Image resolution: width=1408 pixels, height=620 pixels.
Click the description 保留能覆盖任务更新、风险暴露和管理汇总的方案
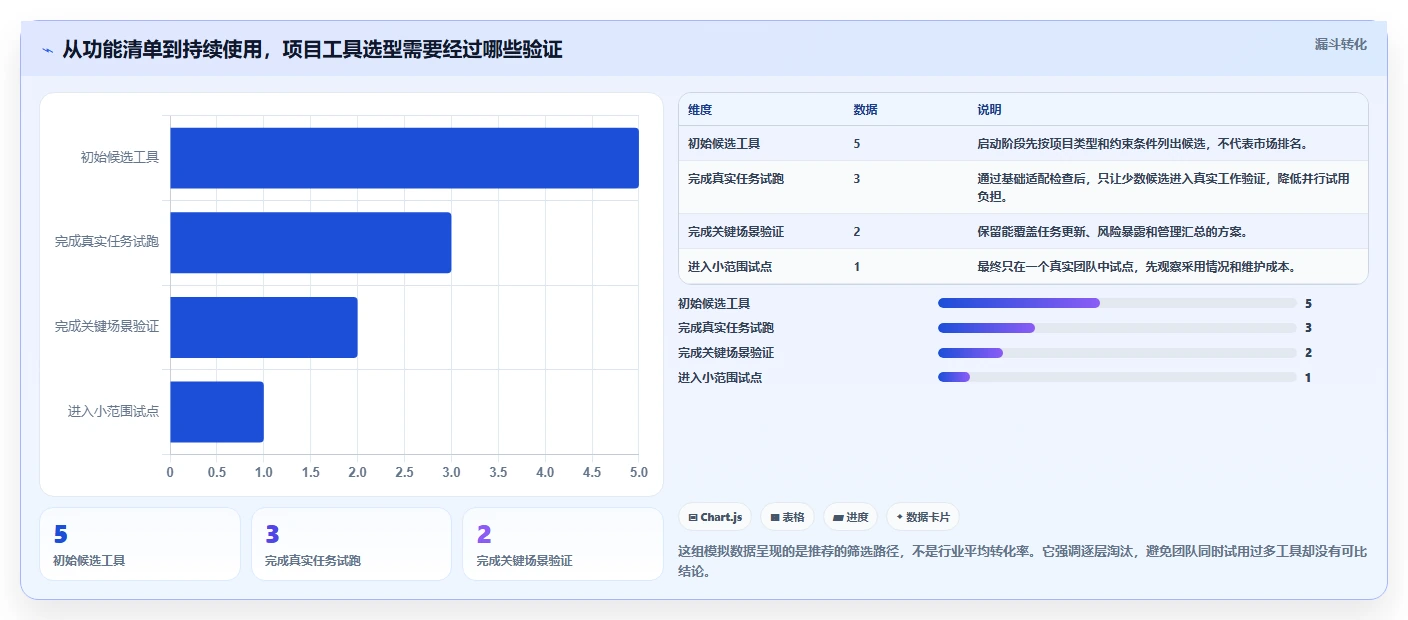tap(1112, 232)
